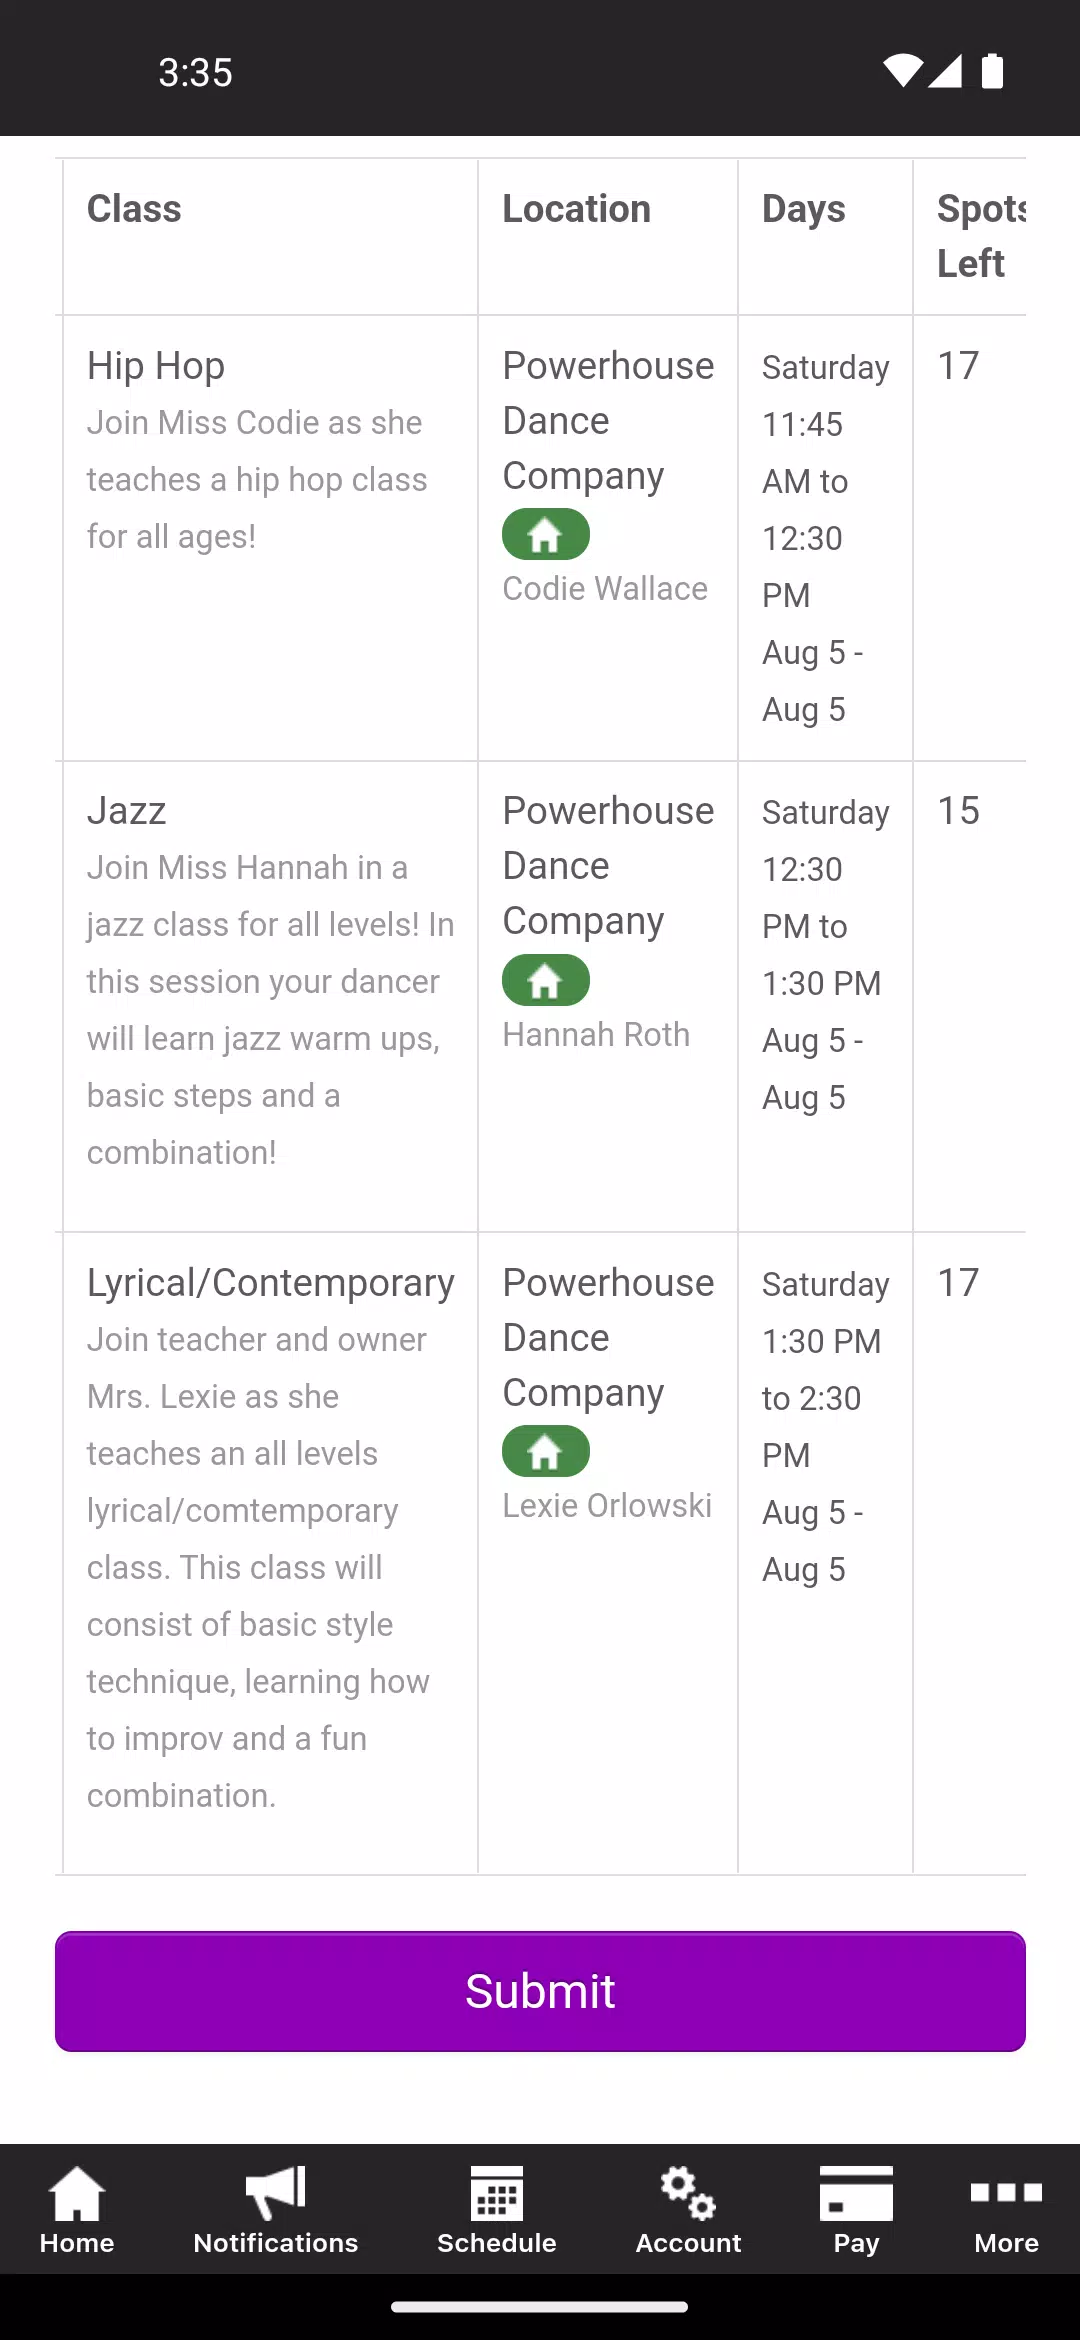1080x2340 pixels.
Task: Tap green home icon in Hip Hop row
Action: pos(546,535)
